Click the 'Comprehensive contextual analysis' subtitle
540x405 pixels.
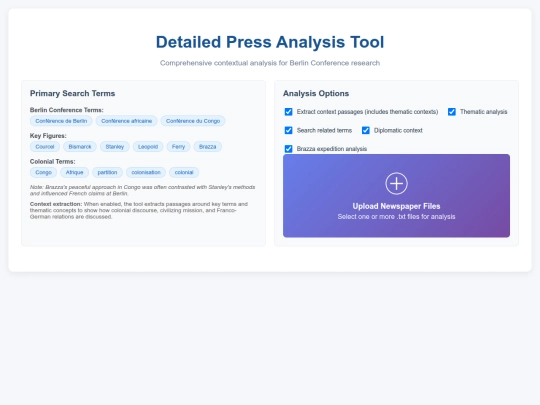coord(270,63)
